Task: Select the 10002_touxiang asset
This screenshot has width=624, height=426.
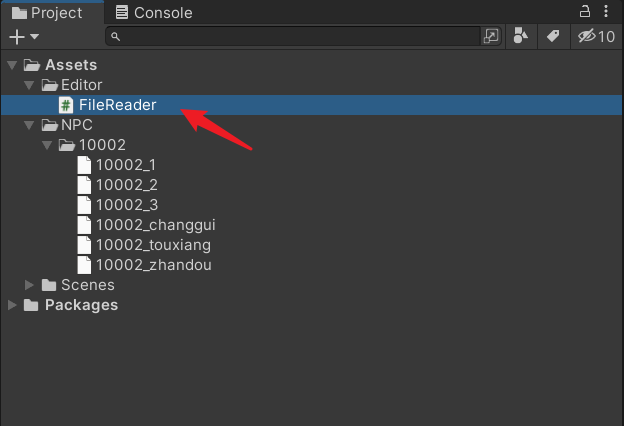Action: coord(153,245)
